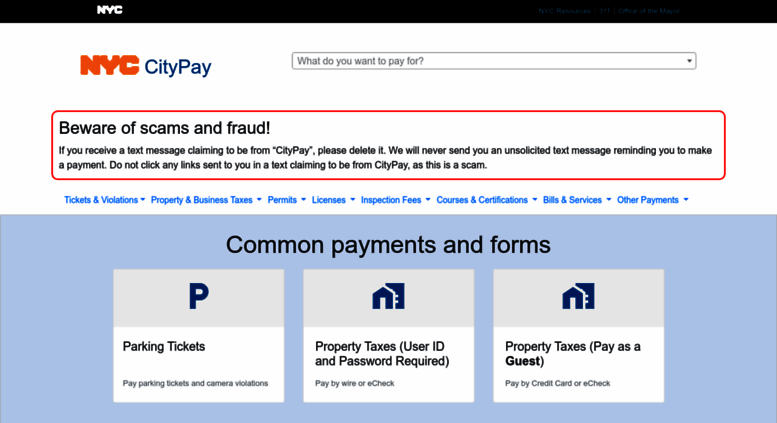Click the house icon above Property Taxes (Pay as a Guest)
The image size is (777, 423).
578,296
